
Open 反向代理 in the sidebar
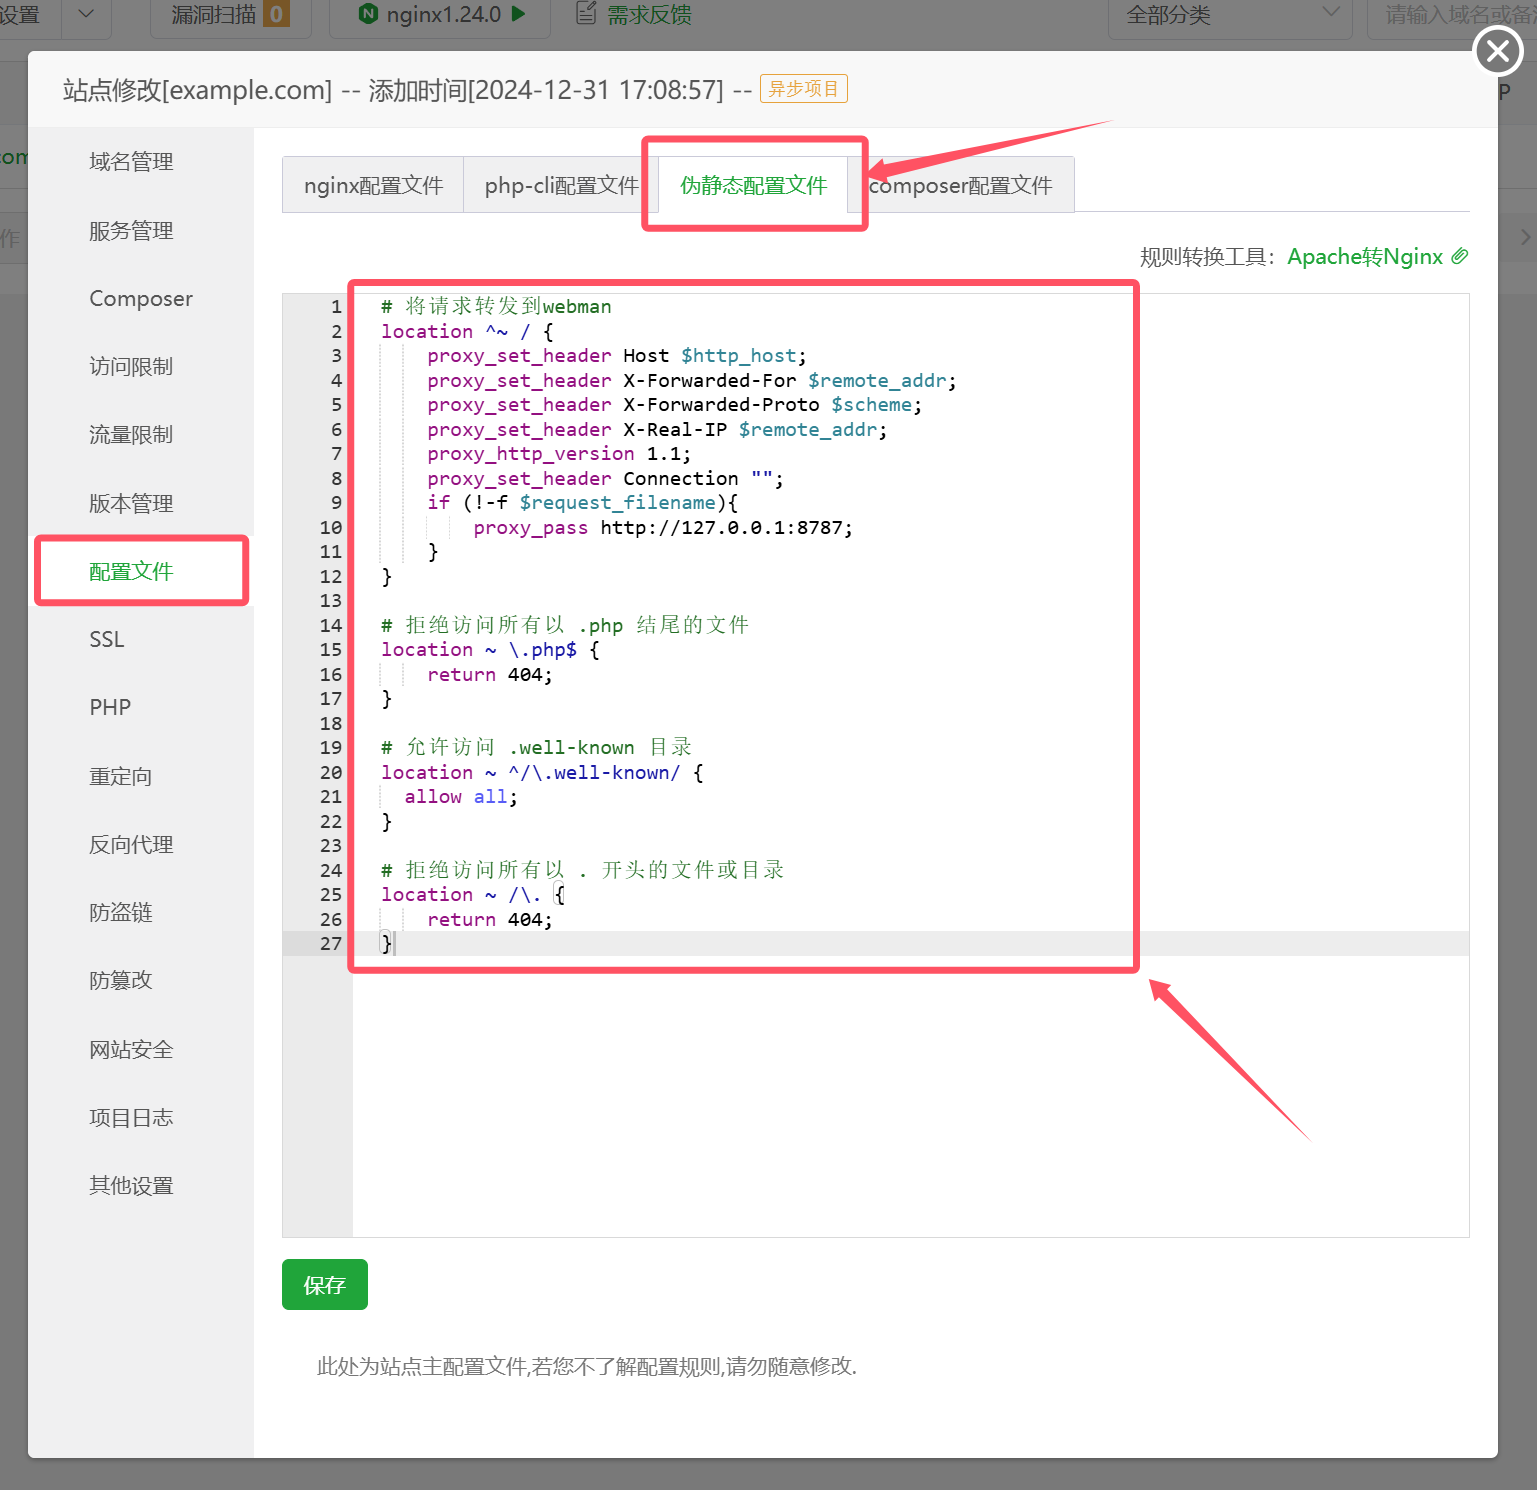[x=131, y=845]
